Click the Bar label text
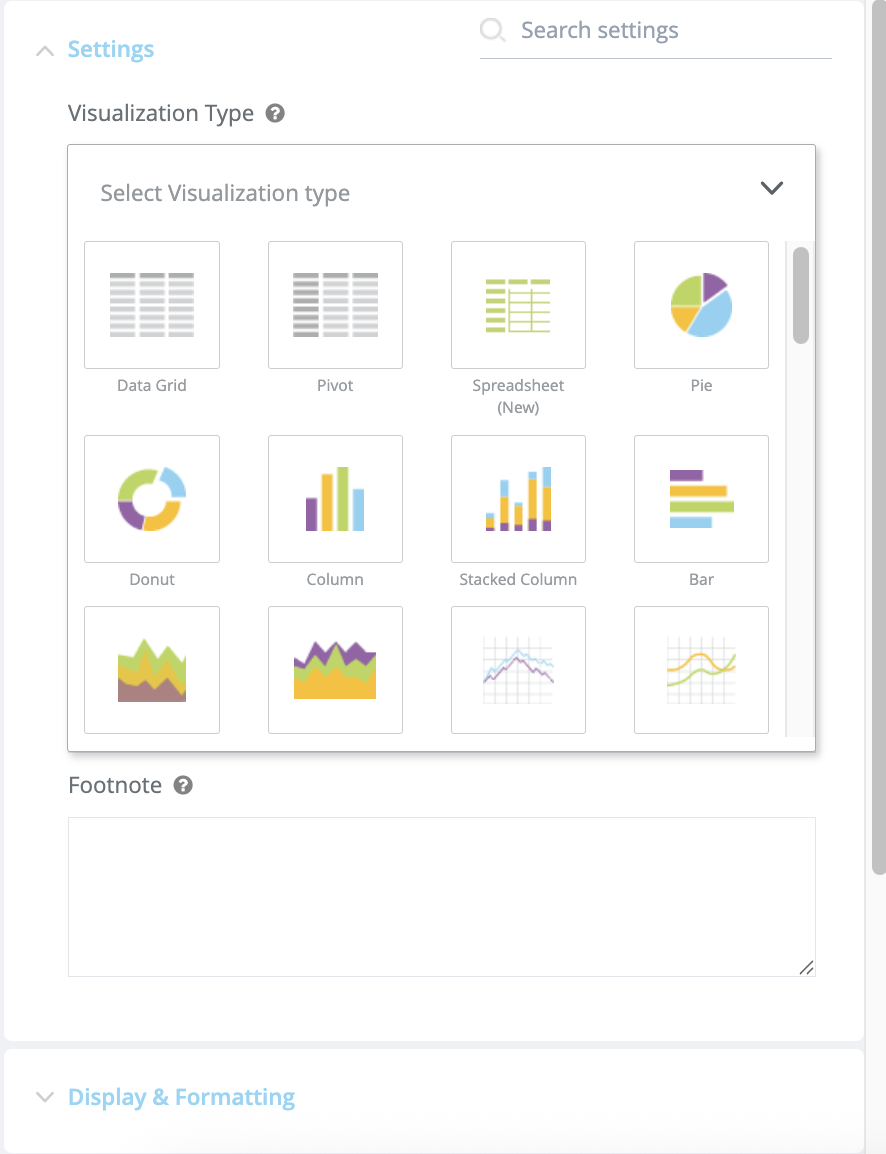Image resolution: width=886 pixels, height=1154 pixels. click(x=701, y=580)
